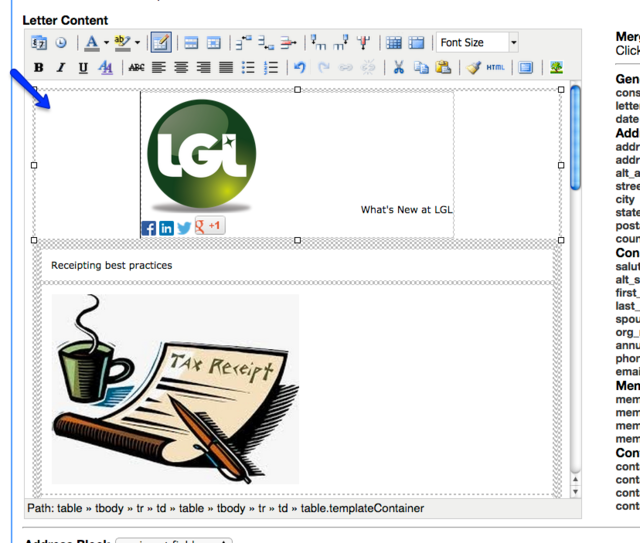Click the "Receipting best practices" heading
640x543 pixels.
click(x=111, y=265)
